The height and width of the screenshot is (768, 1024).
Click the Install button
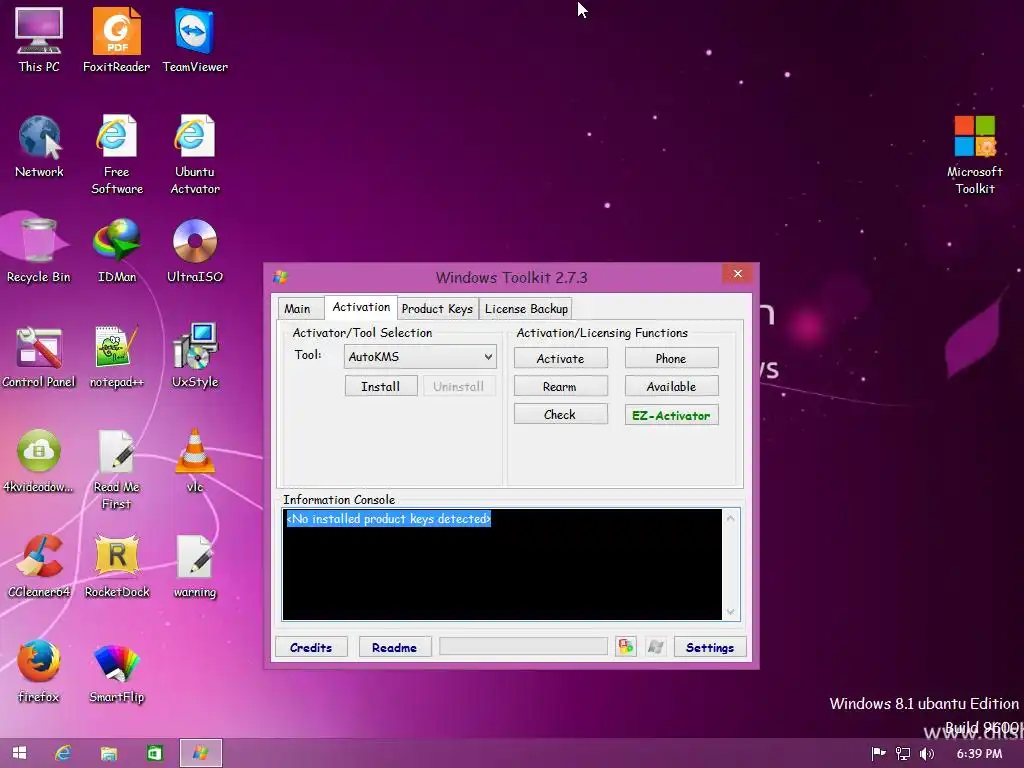[x=381, y=386]
